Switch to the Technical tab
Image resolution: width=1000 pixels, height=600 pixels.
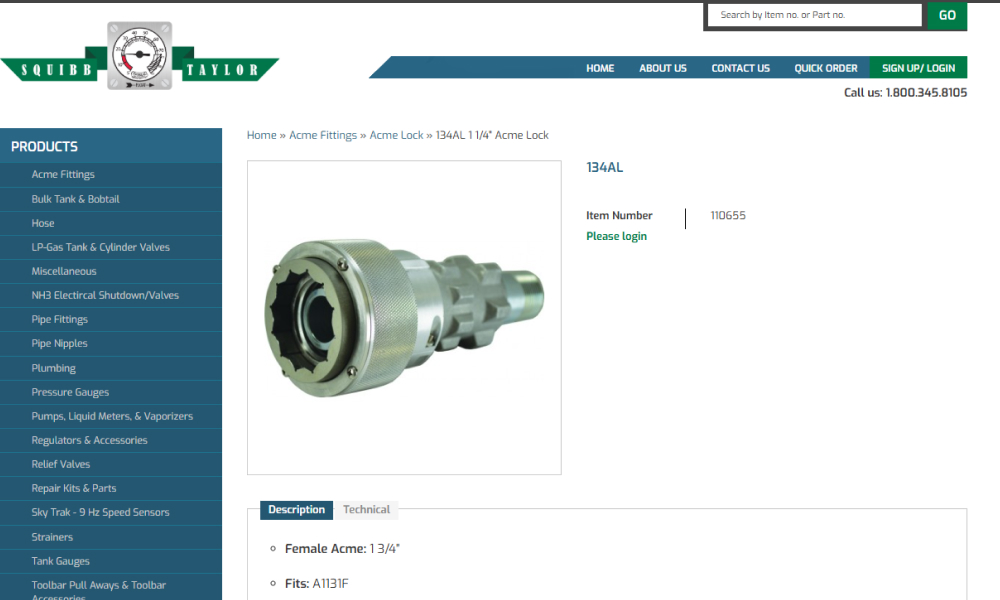click(x=366, y=510)
